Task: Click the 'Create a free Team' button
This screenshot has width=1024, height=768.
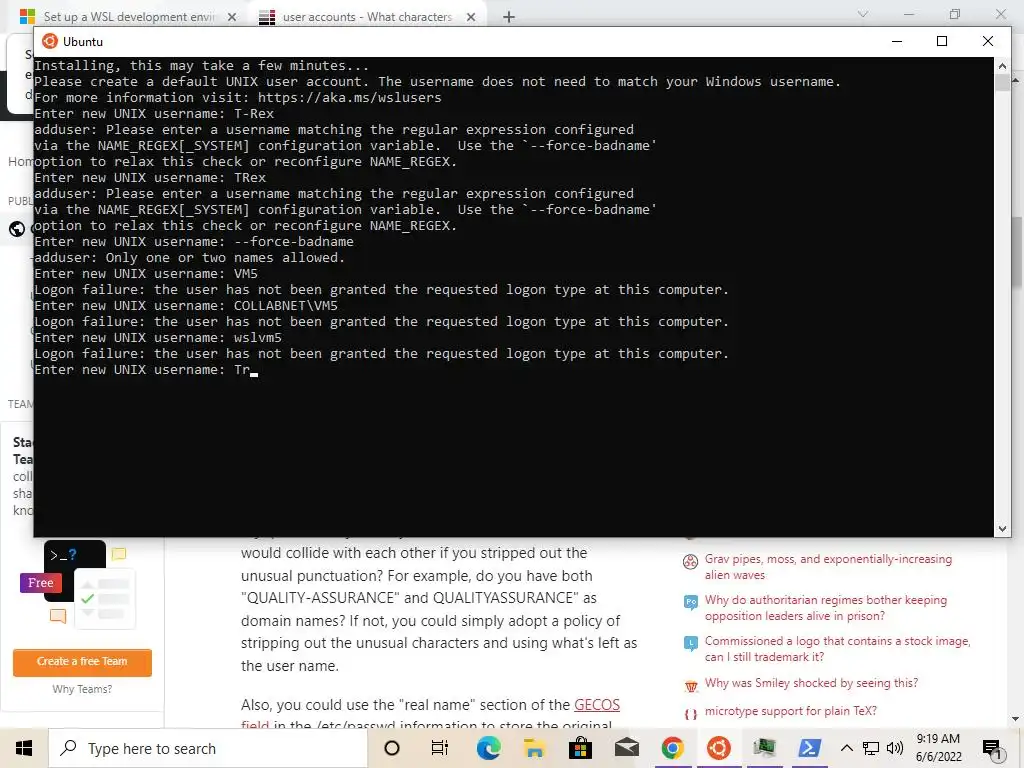Action: point(82,662)
